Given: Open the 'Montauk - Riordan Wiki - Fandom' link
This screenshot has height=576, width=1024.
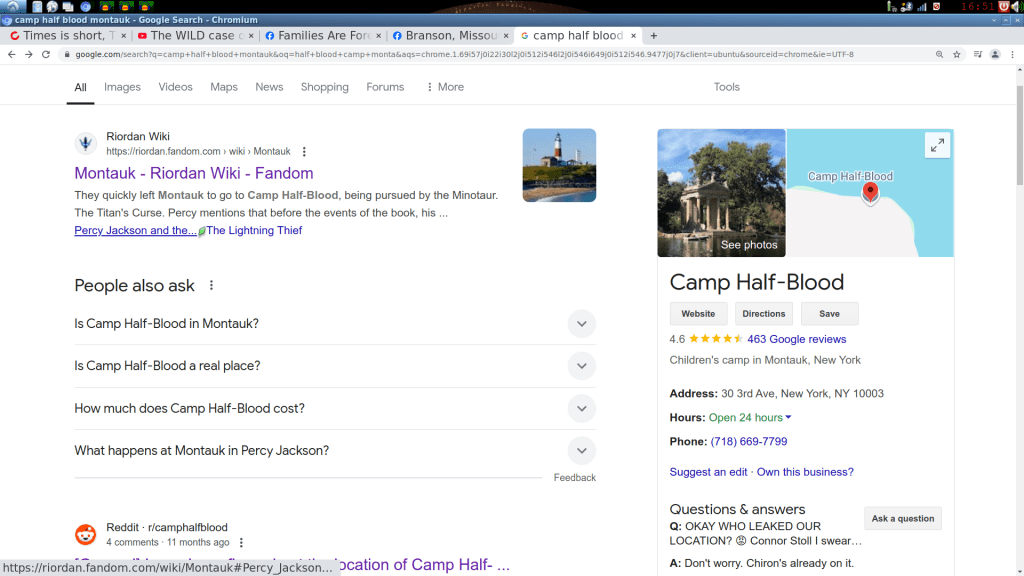Looking at the screenshot, I should point(194,173).
